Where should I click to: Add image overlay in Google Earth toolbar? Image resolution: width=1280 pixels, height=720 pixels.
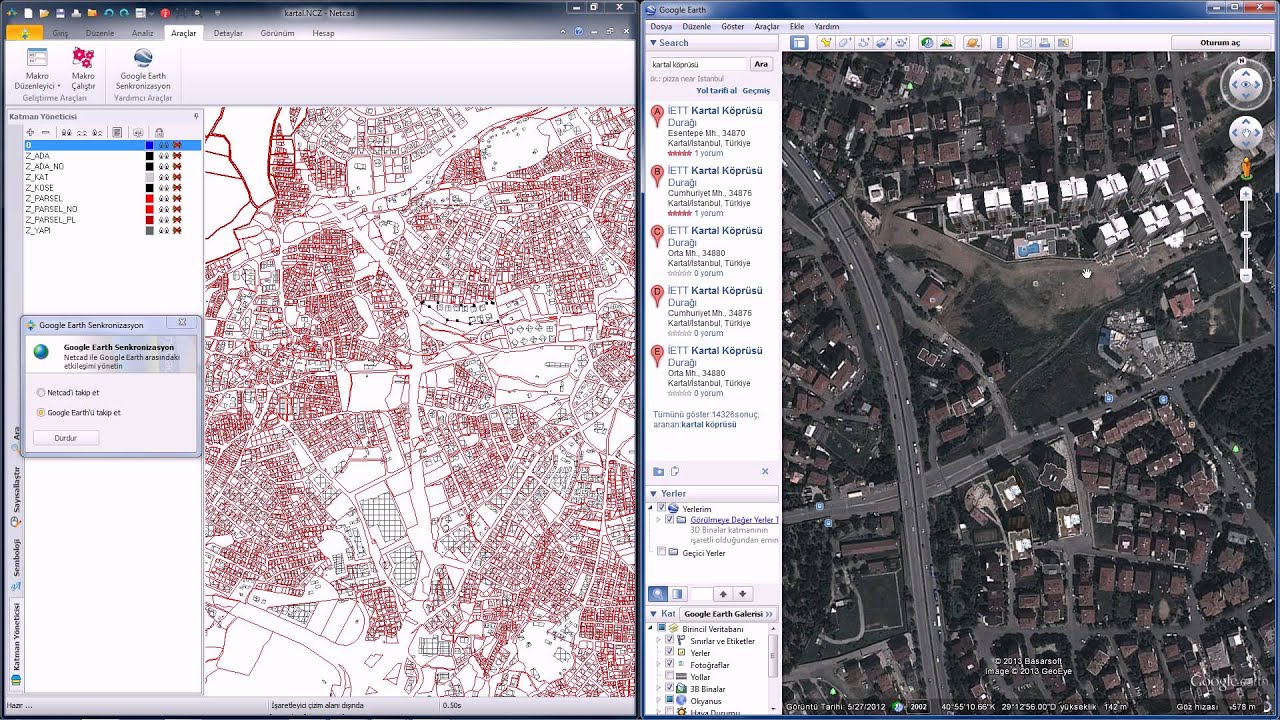point(882,43)
